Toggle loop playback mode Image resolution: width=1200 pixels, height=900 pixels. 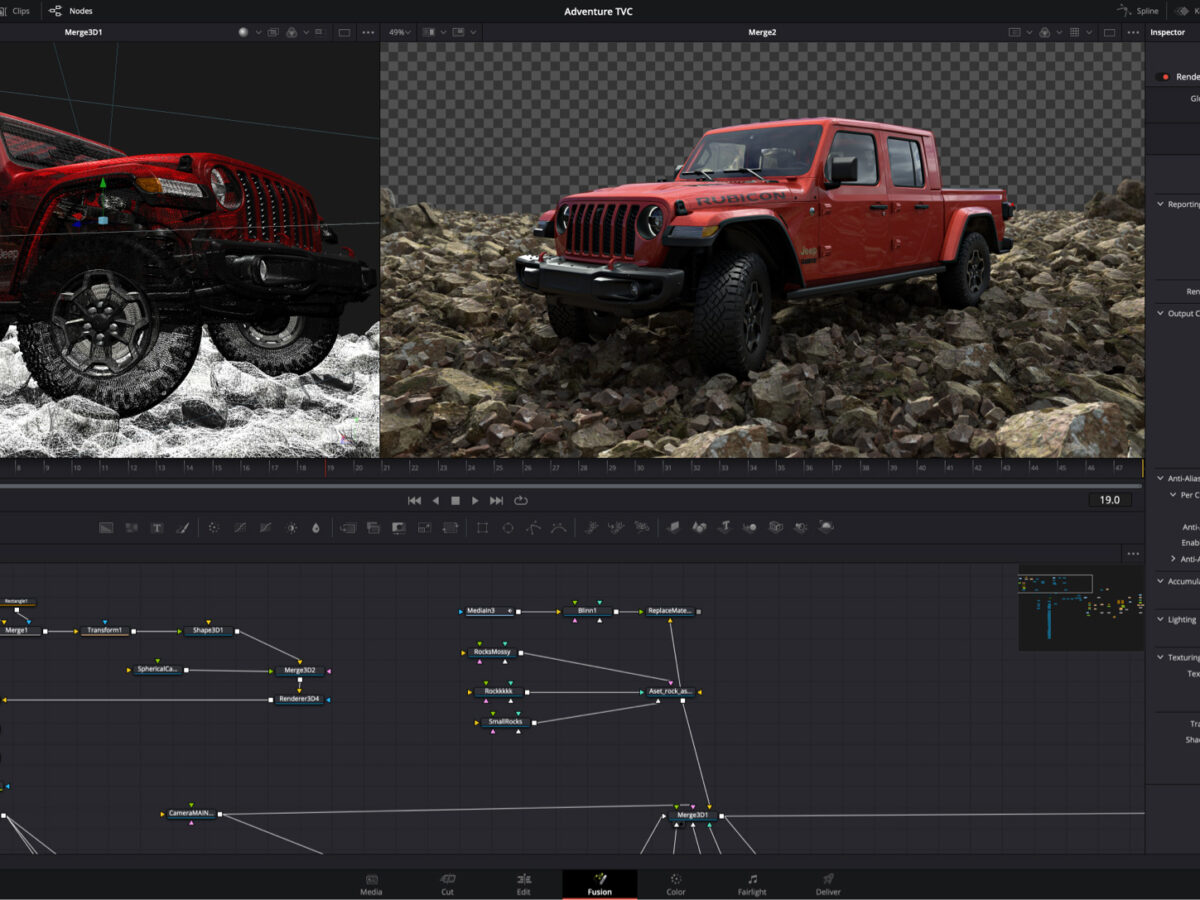pyautogui.click(x=521, y=500)
